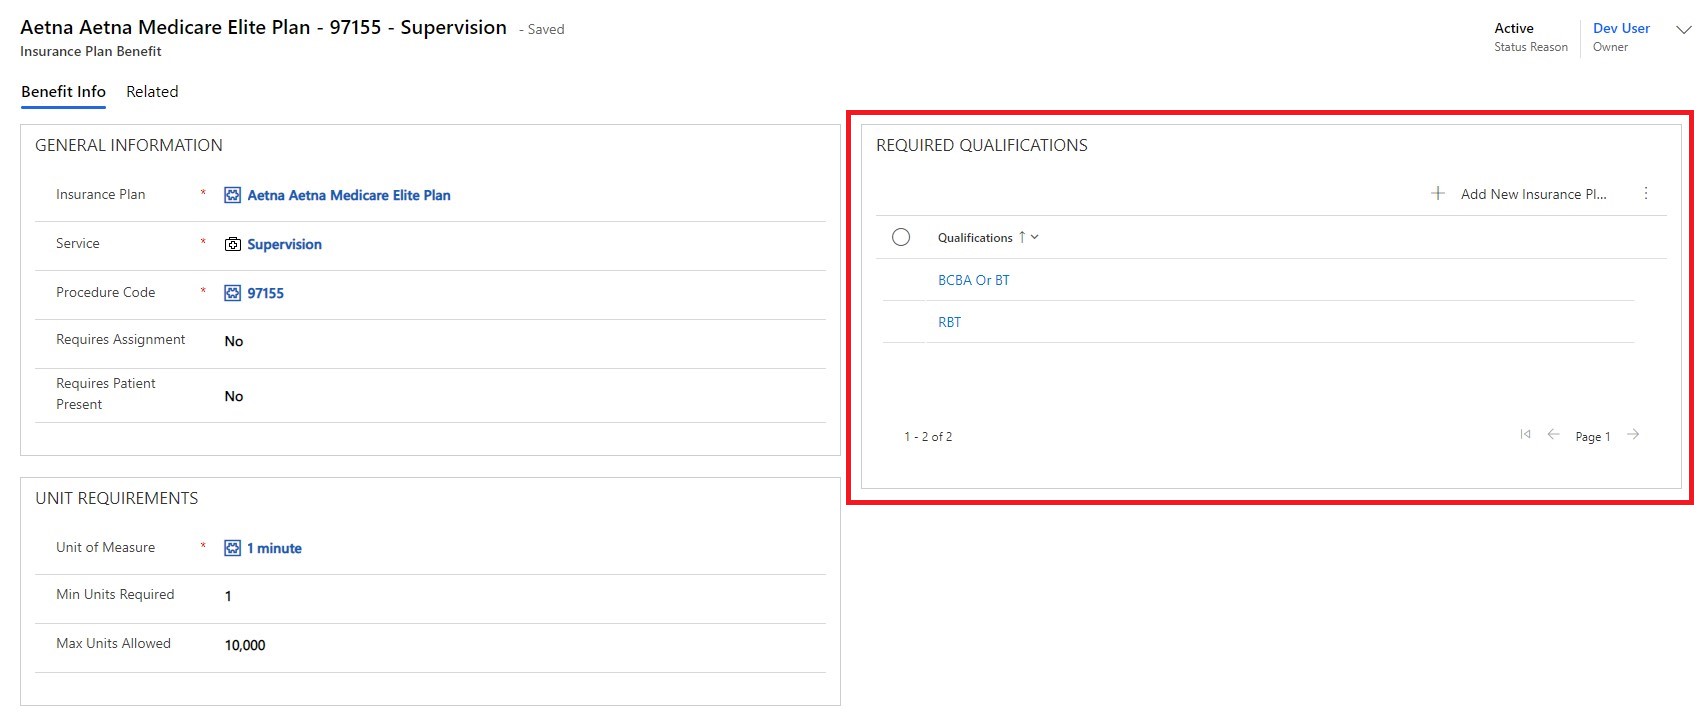Open the Aetna Aetna Medicare Elite Plan link
The height and width of the screenshot is (714, 1701).
[349, 195]
